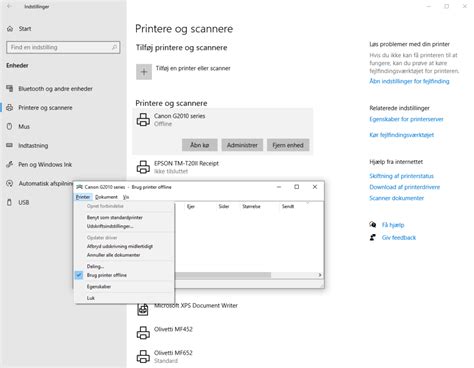
Task: Select Printere og scannere sidebar icon
Action: click(x=10, y=108)
